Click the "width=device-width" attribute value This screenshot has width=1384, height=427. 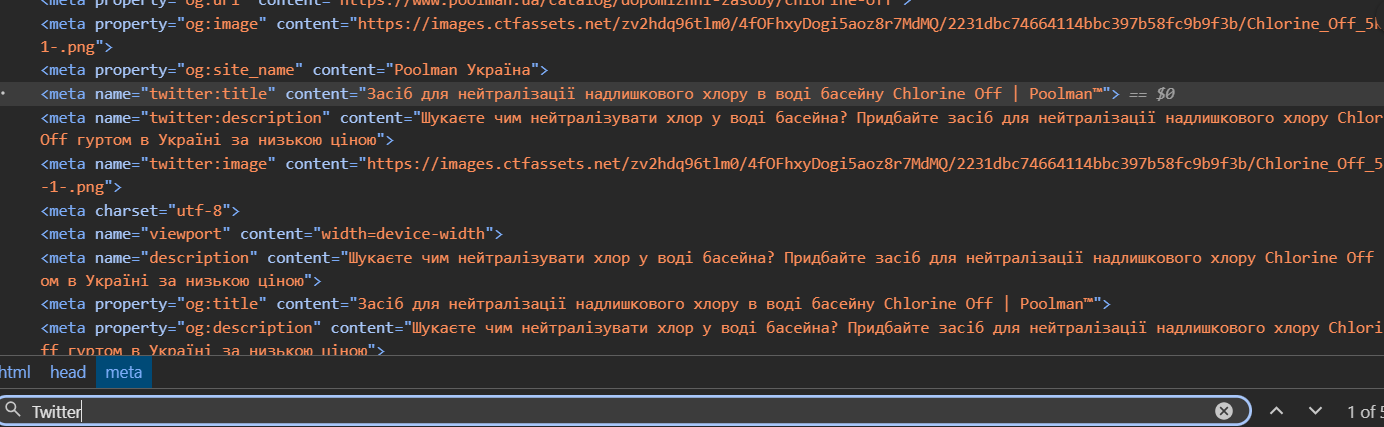(402, 234)
